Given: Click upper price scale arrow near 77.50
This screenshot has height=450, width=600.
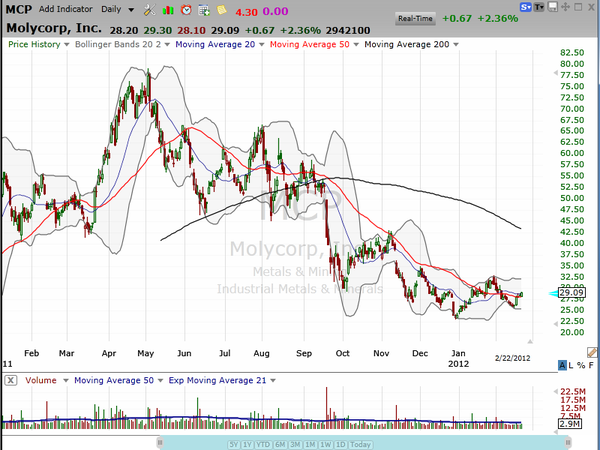Looking at the screenshot, I should 556,73.
